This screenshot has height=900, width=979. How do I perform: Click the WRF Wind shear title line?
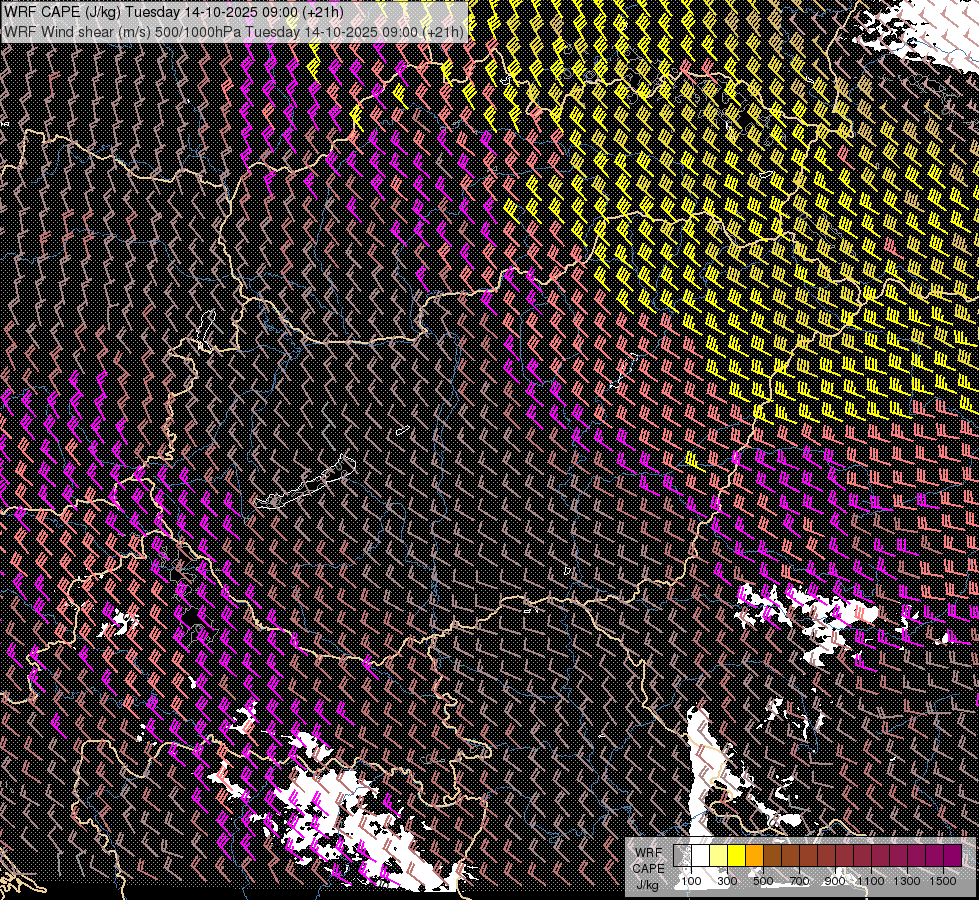pyautogui.click(x=234, y=32)
